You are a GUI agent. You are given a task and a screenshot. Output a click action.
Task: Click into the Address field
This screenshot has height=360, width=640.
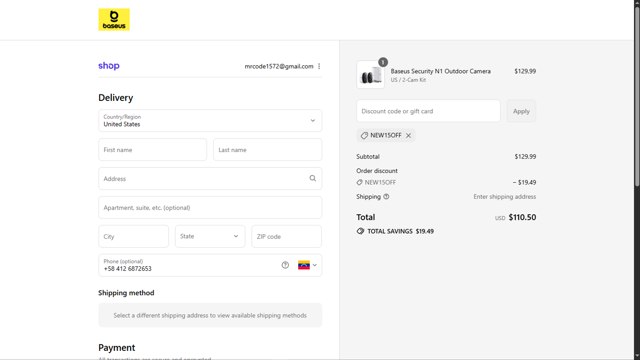[210, 178]
